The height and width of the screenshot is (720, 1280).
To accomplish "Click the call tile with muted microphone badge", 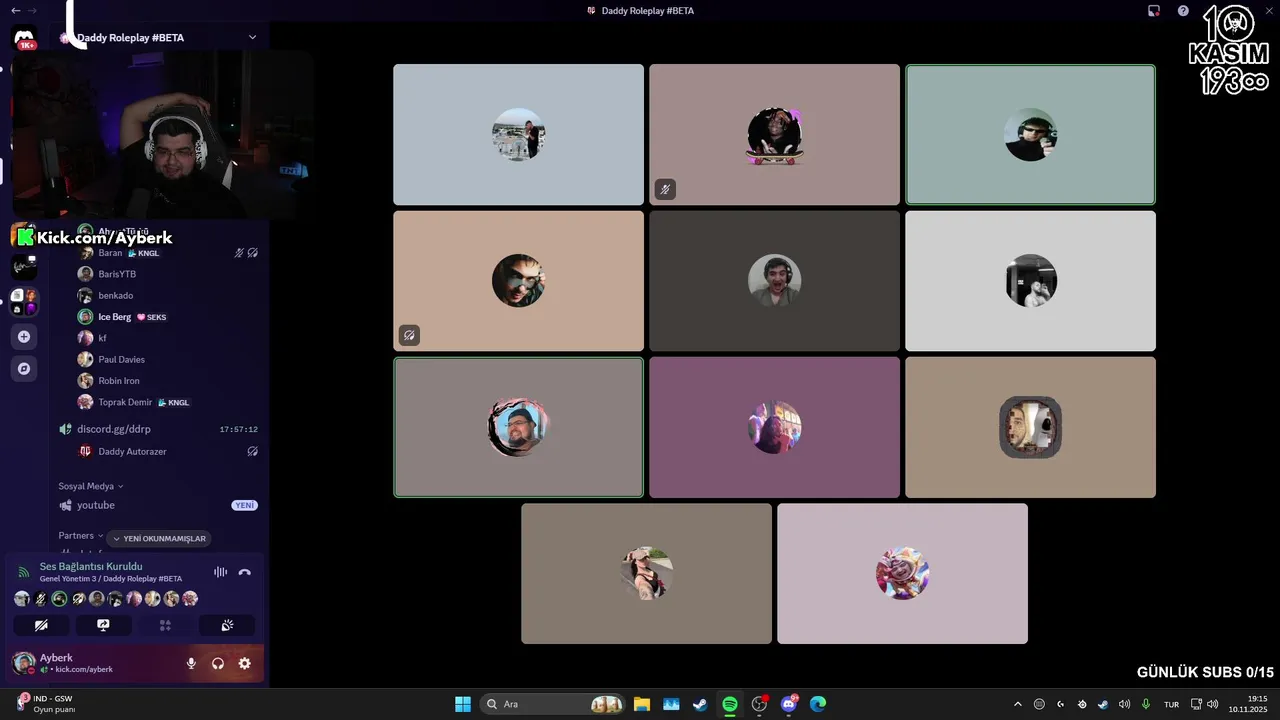I will pyautogui.click(x=774, y=135).
